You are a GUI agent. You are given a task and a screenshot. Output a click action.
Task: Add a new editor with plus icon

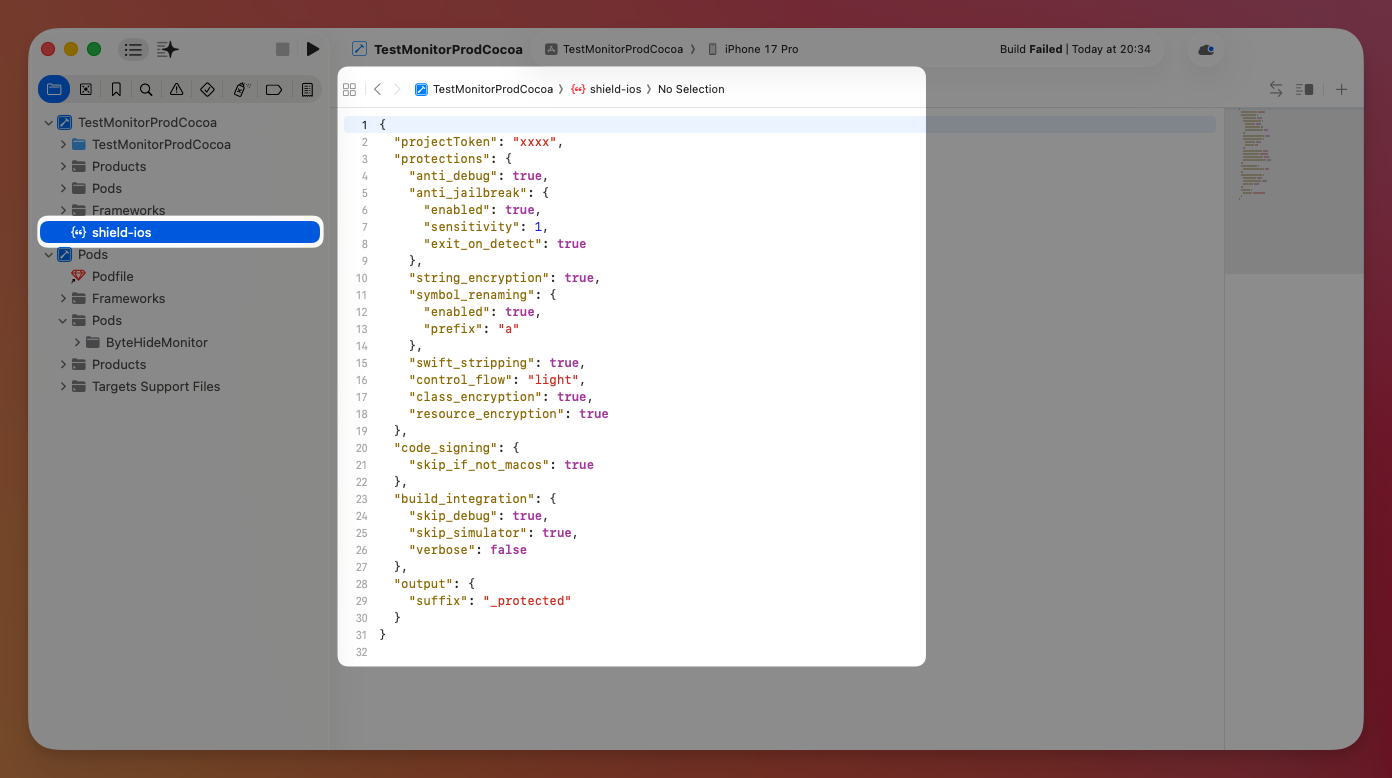(x=1342, y=89)
